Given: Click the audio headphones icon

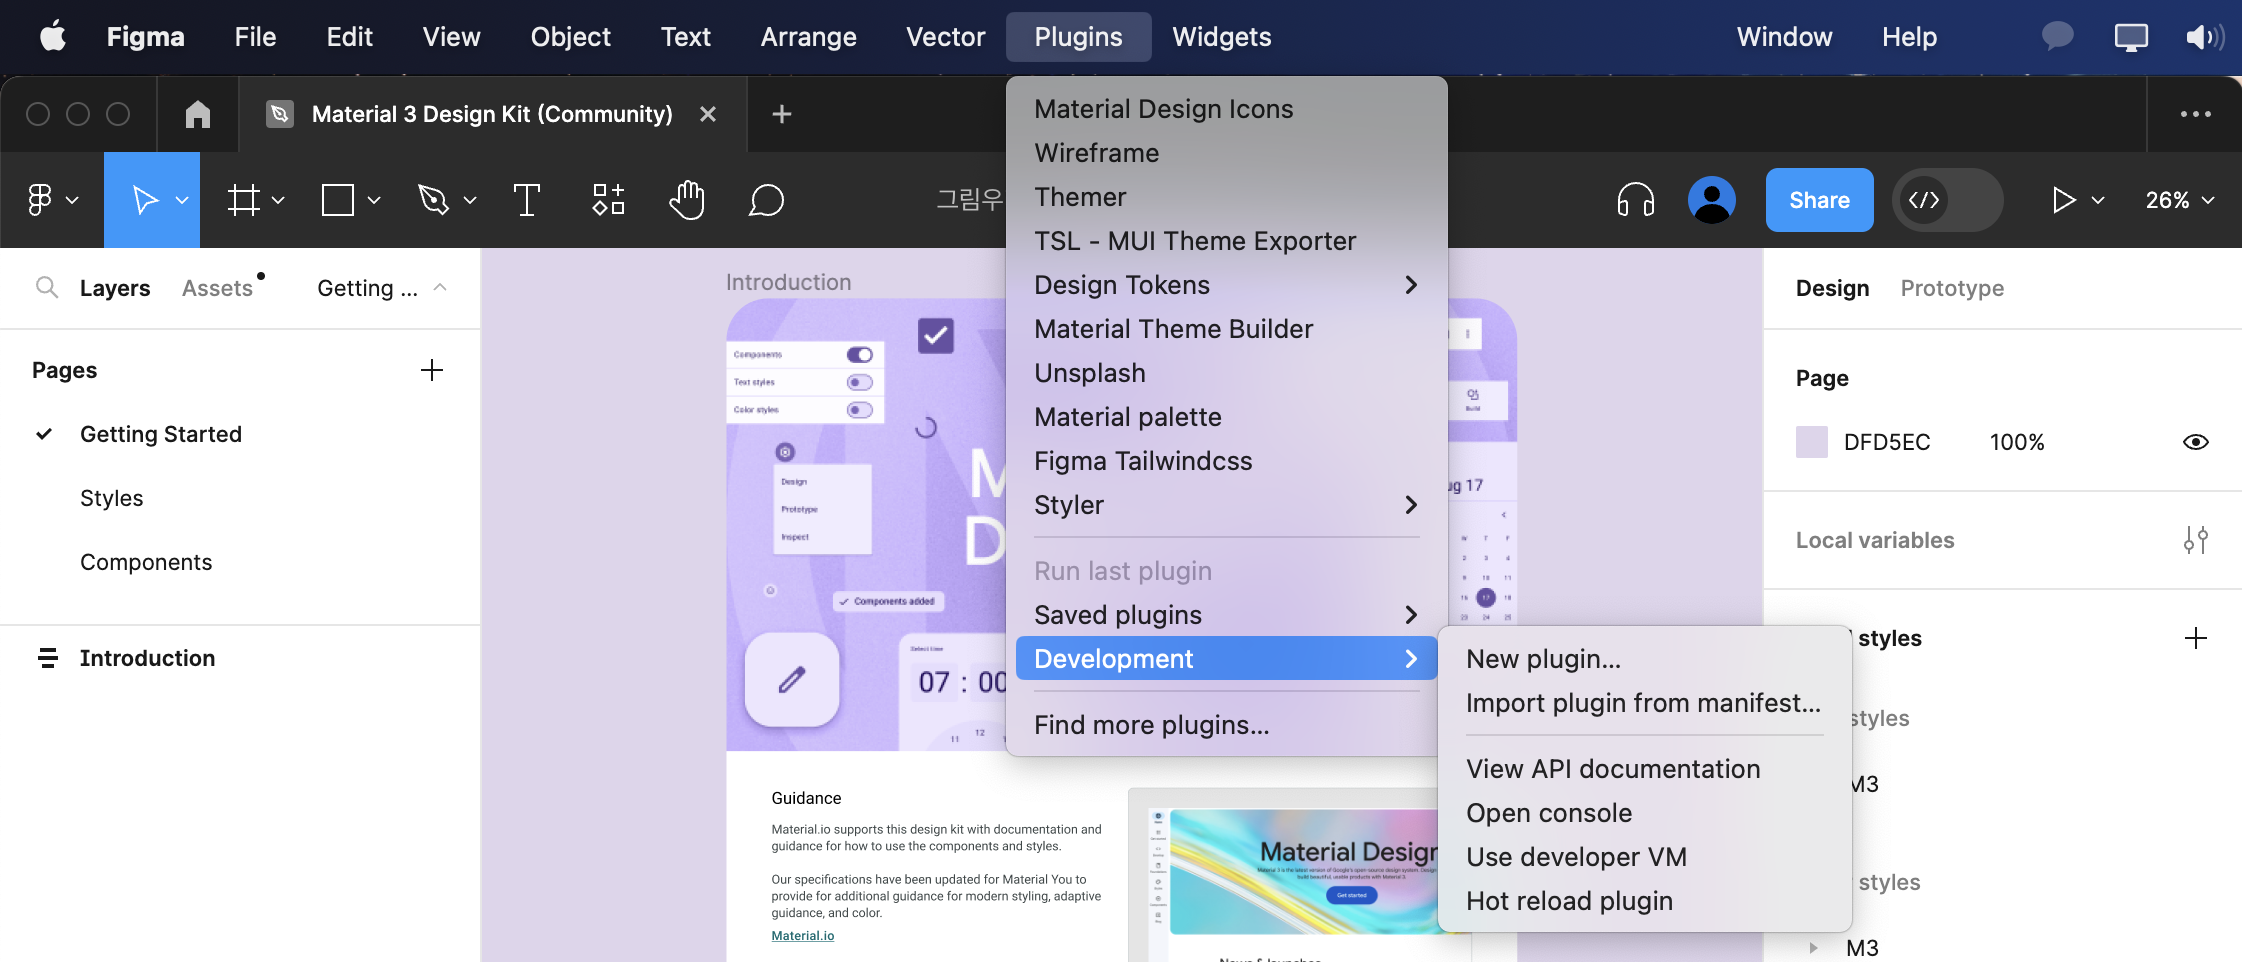Looking at the screenshot, I should pyautogui.click(x=1636, y=200).
